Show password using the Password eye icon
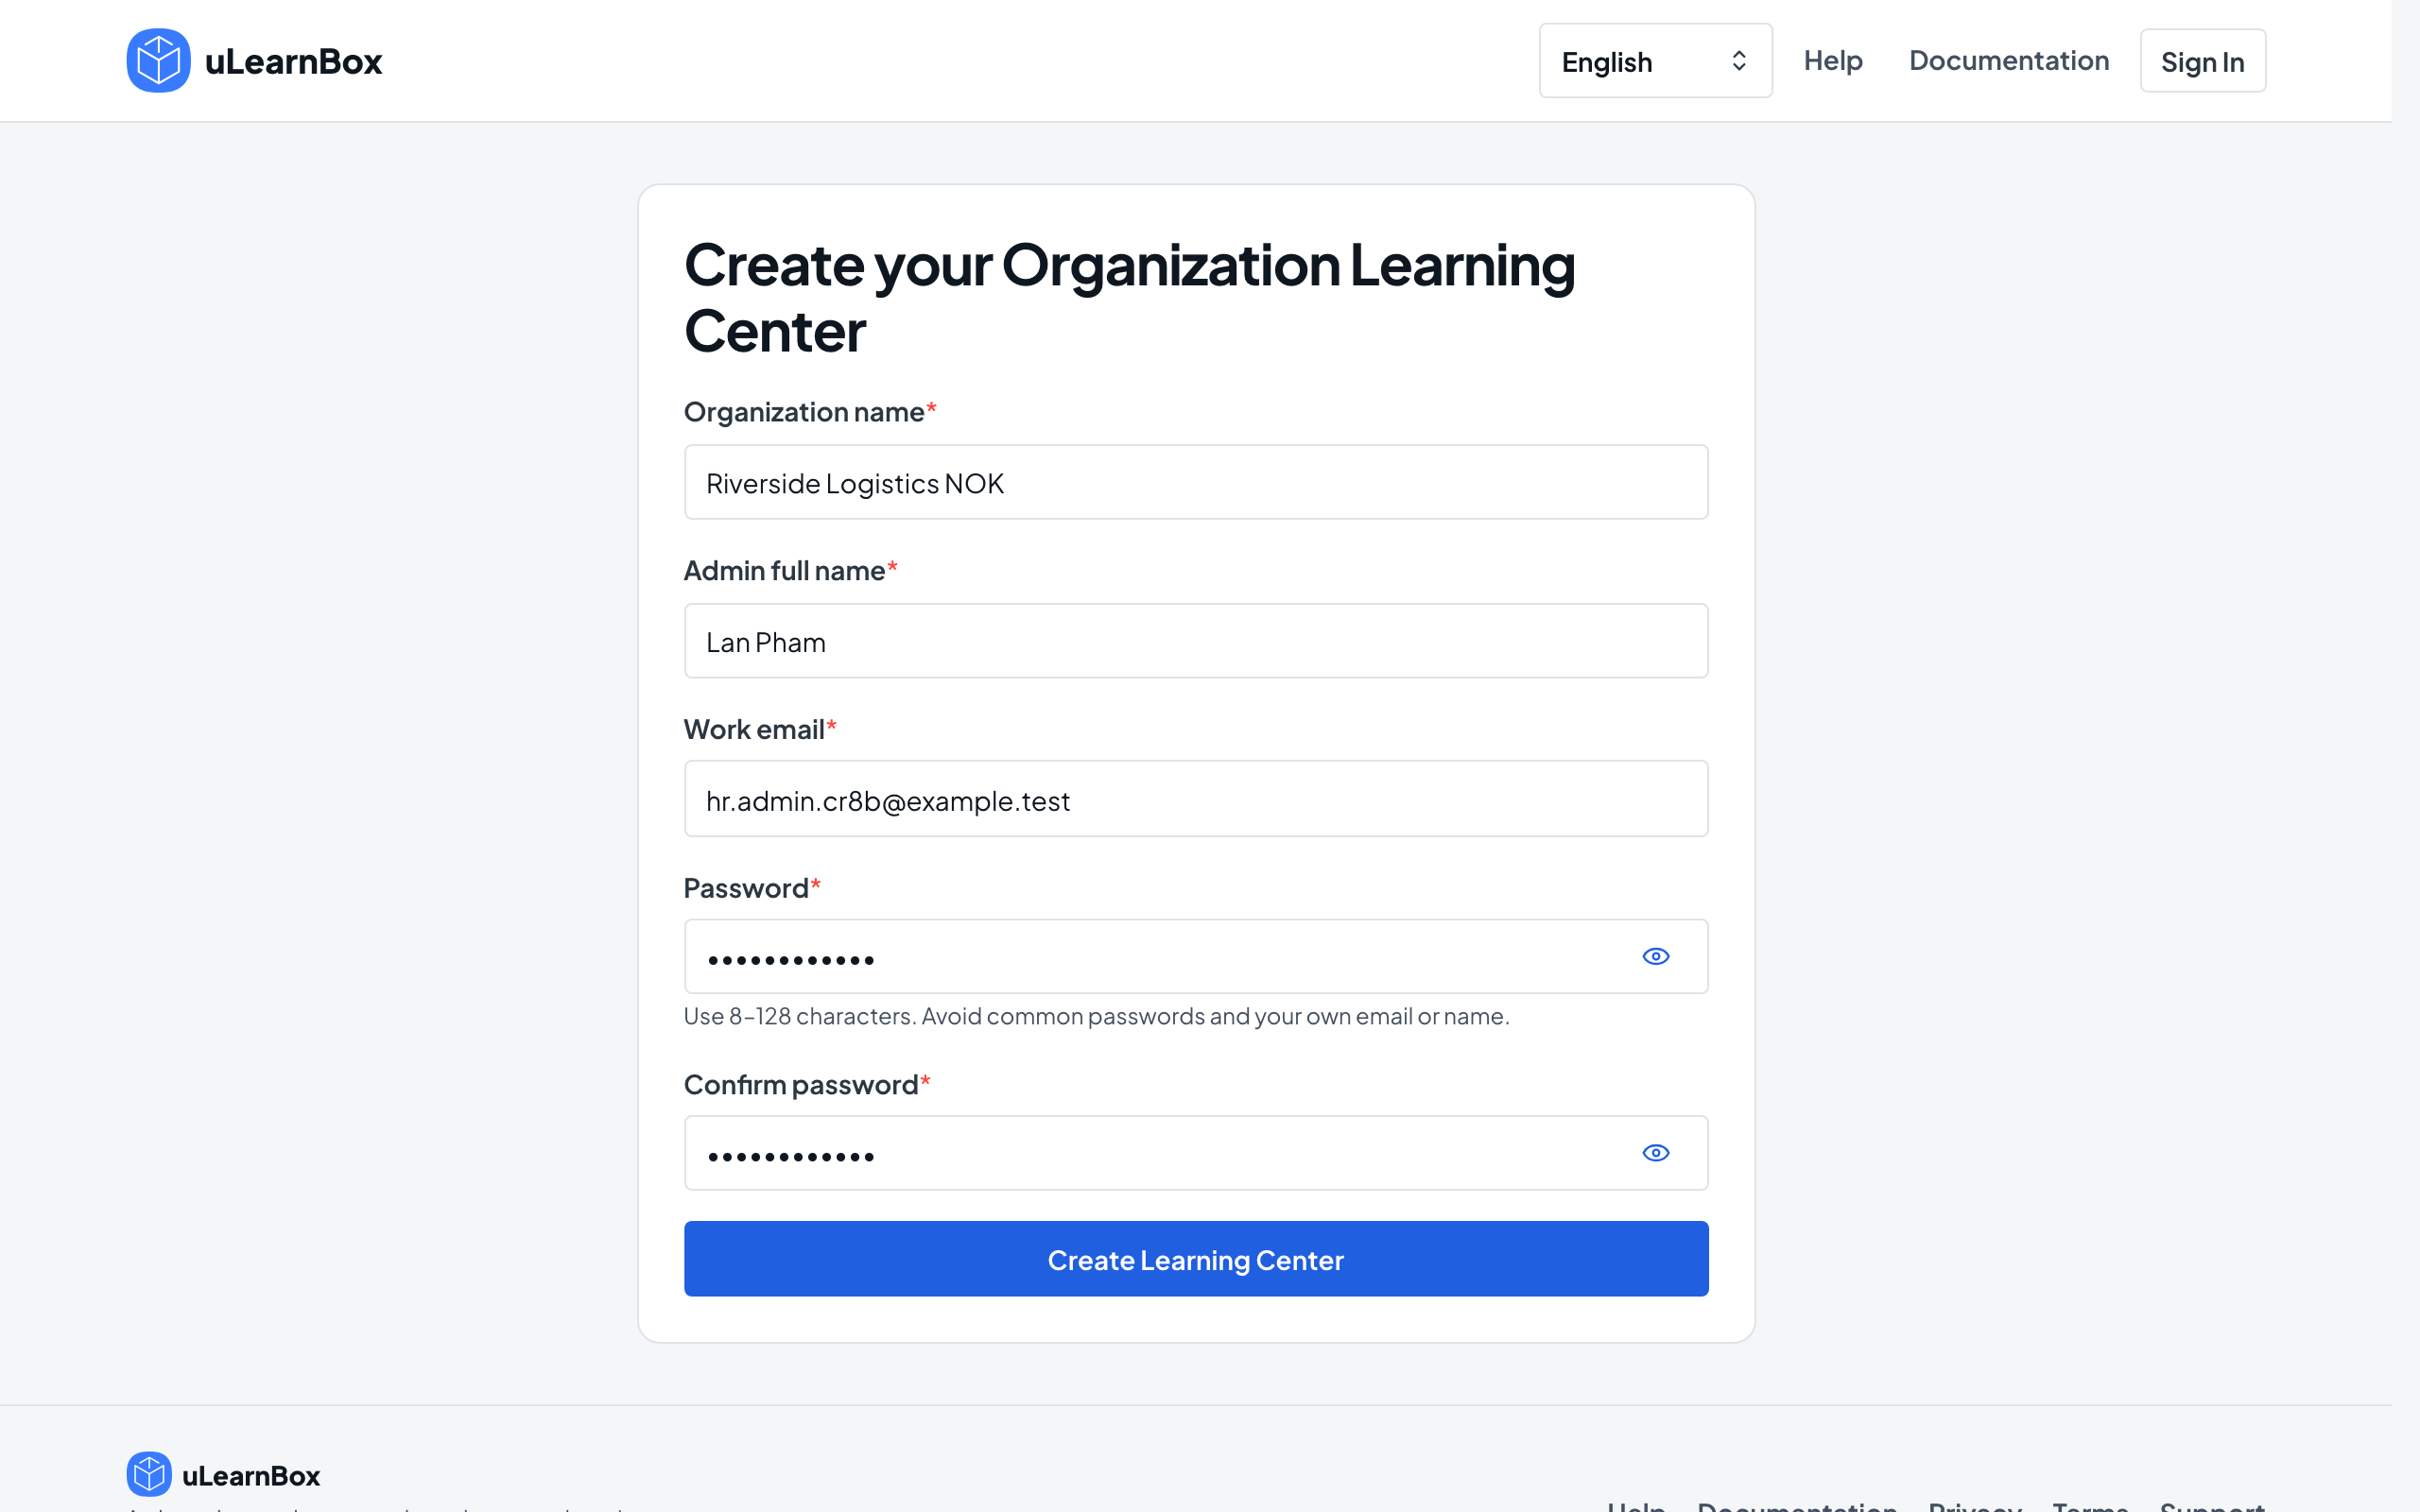This screenshot has width=2420, height=1512. 1656,956
